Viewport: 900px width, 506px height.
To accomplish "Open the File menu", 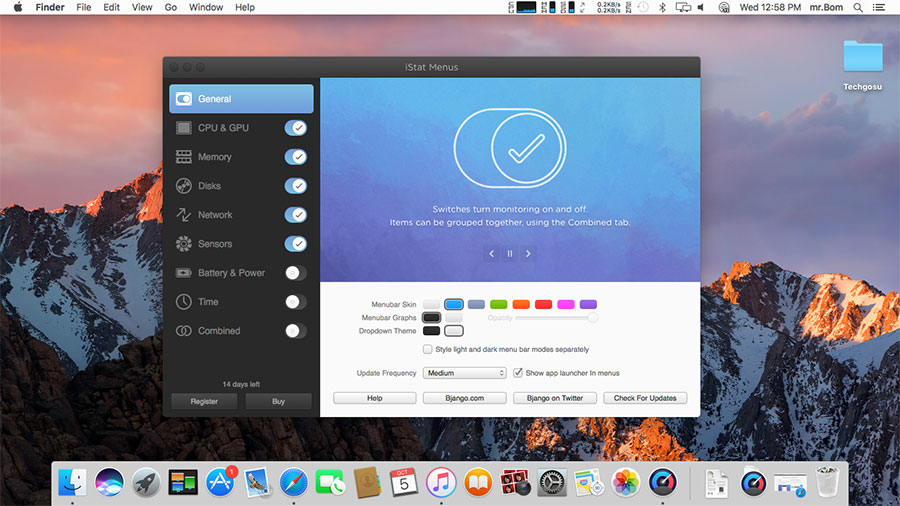I will click(84, 7).
